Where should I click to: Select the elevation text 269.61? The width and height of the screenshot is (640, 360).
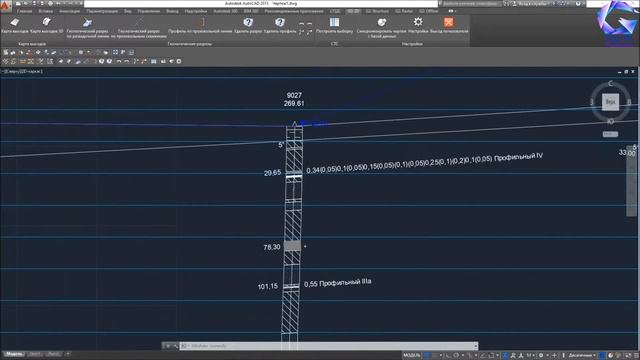(x=294, y=104)
